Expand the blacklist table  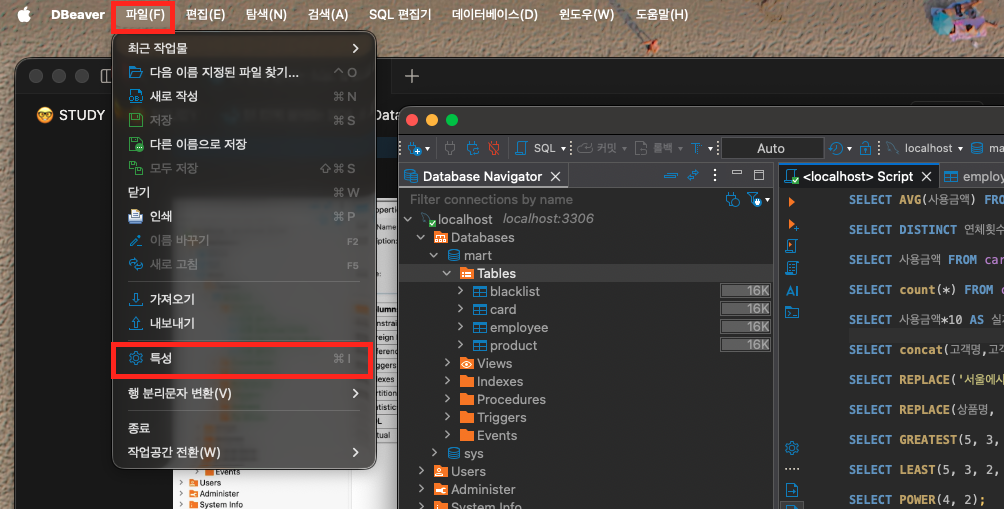coord(460,291)
